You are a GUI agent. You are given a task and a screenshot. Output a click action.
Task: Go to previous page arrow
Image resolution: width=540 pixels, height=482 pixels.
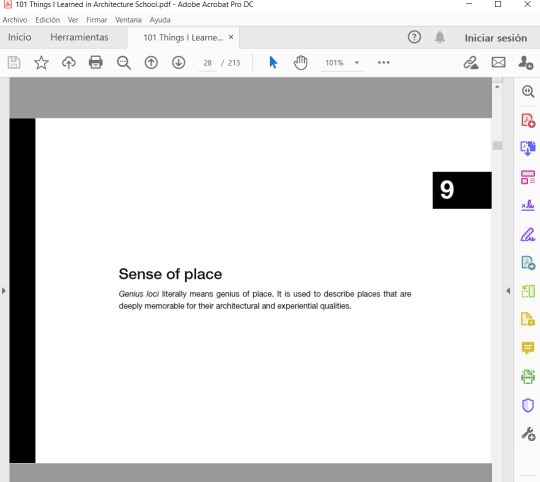coord(151,63)
